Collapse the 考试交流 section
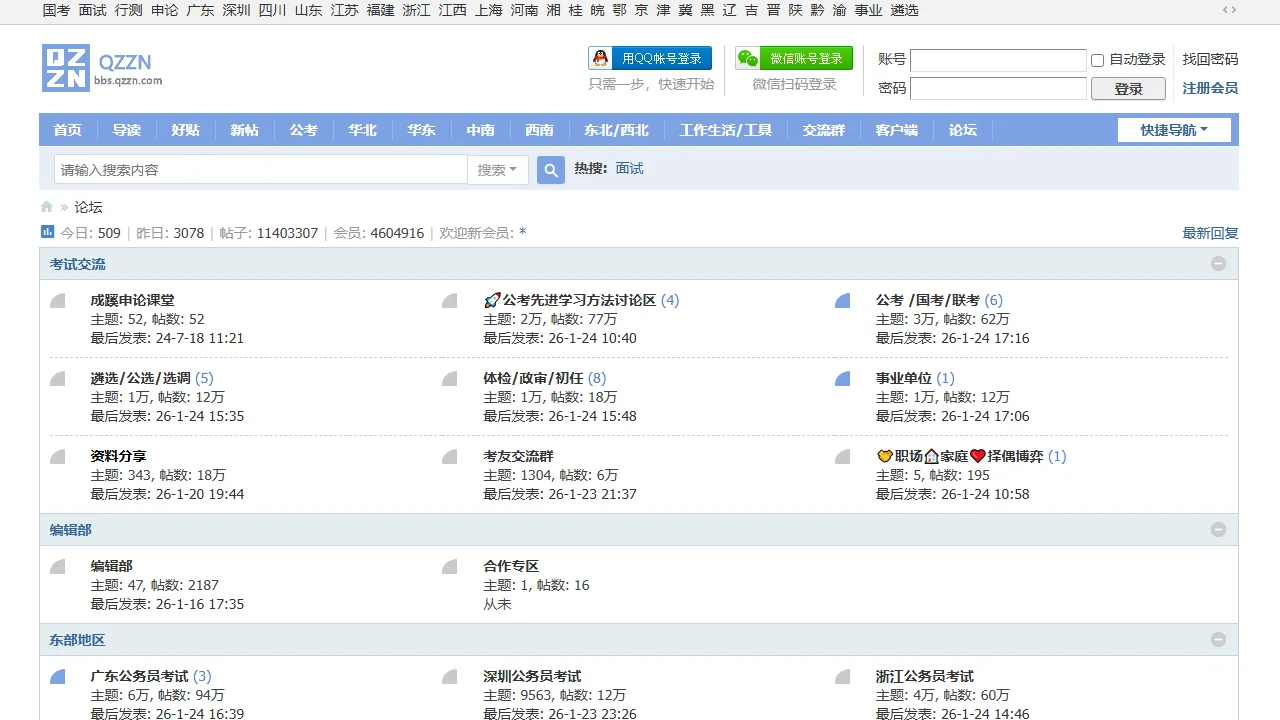Image resolution: width=1280 pixels, height=720 pixels. [1218, 264]
